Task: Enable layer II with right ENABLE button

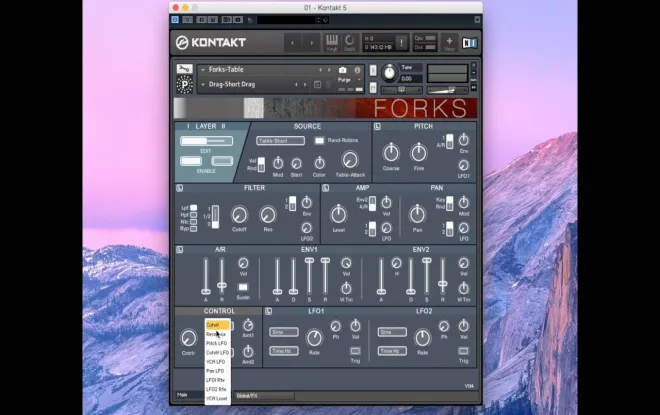Action: click(x=222, y=161)
